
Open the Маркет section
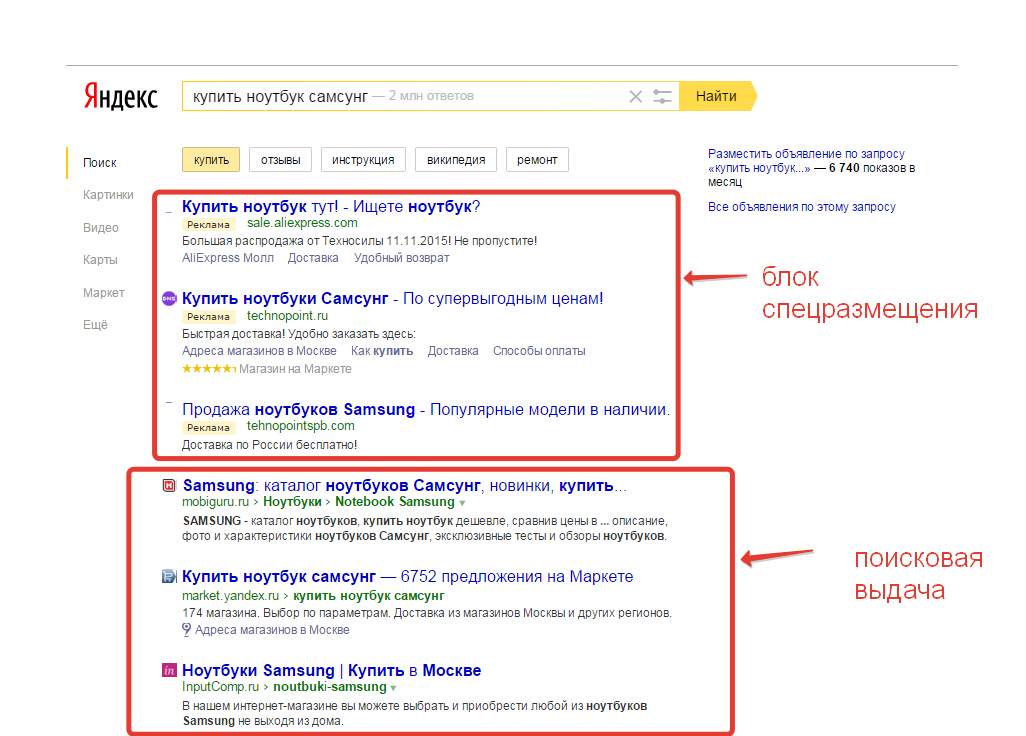pos(103,292)
